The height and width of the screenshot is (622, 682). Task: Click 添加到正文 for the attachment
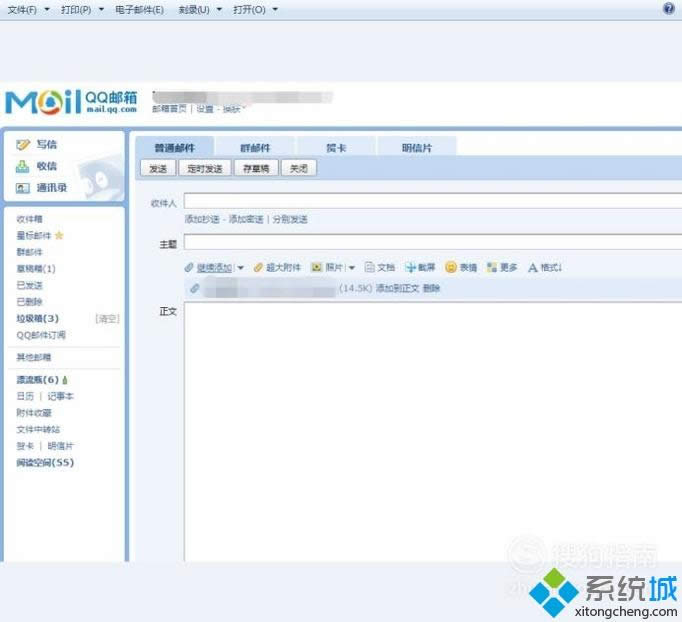point(398,288)
